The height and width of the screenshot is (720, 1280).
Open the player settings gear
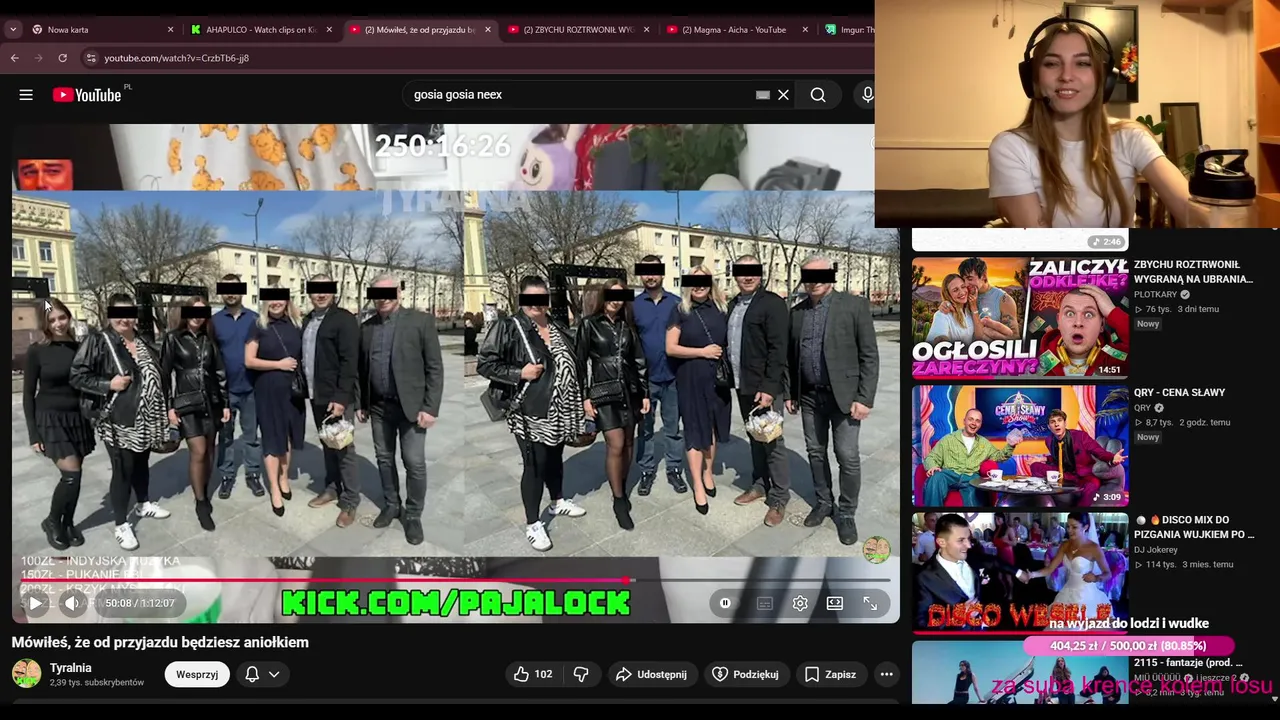click(x=800, y=603)
